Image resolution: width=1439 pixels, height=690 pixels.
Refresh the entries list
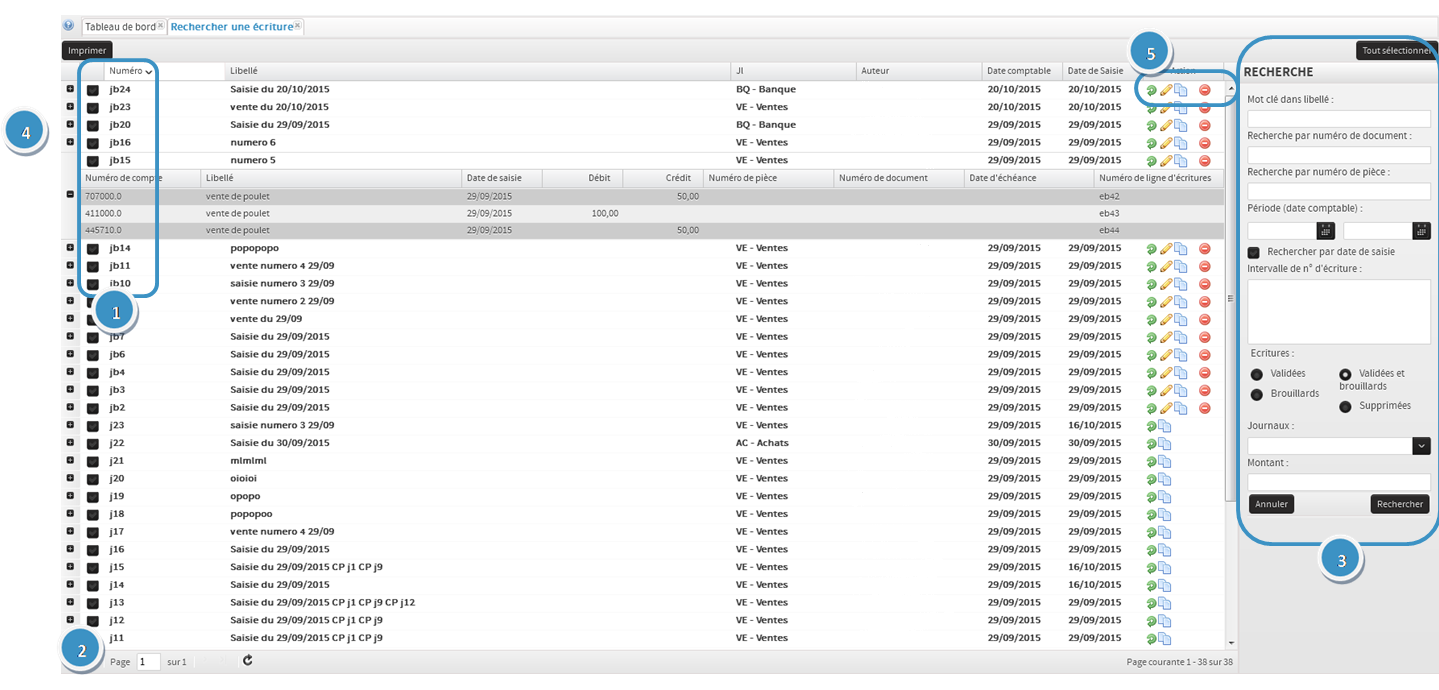tap(246, 661)
